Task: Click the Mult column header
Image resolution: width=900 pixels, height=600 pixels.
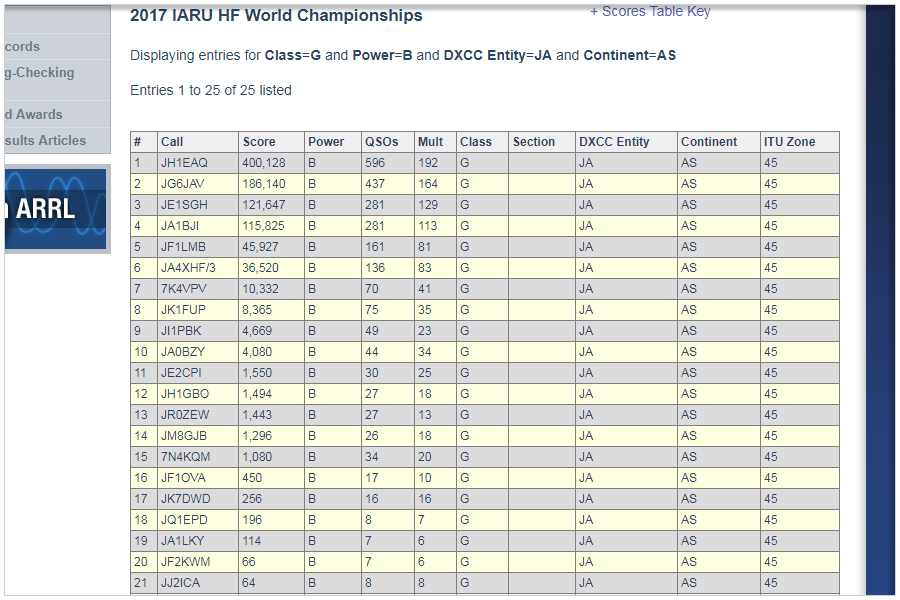Action: coord(430,142)
